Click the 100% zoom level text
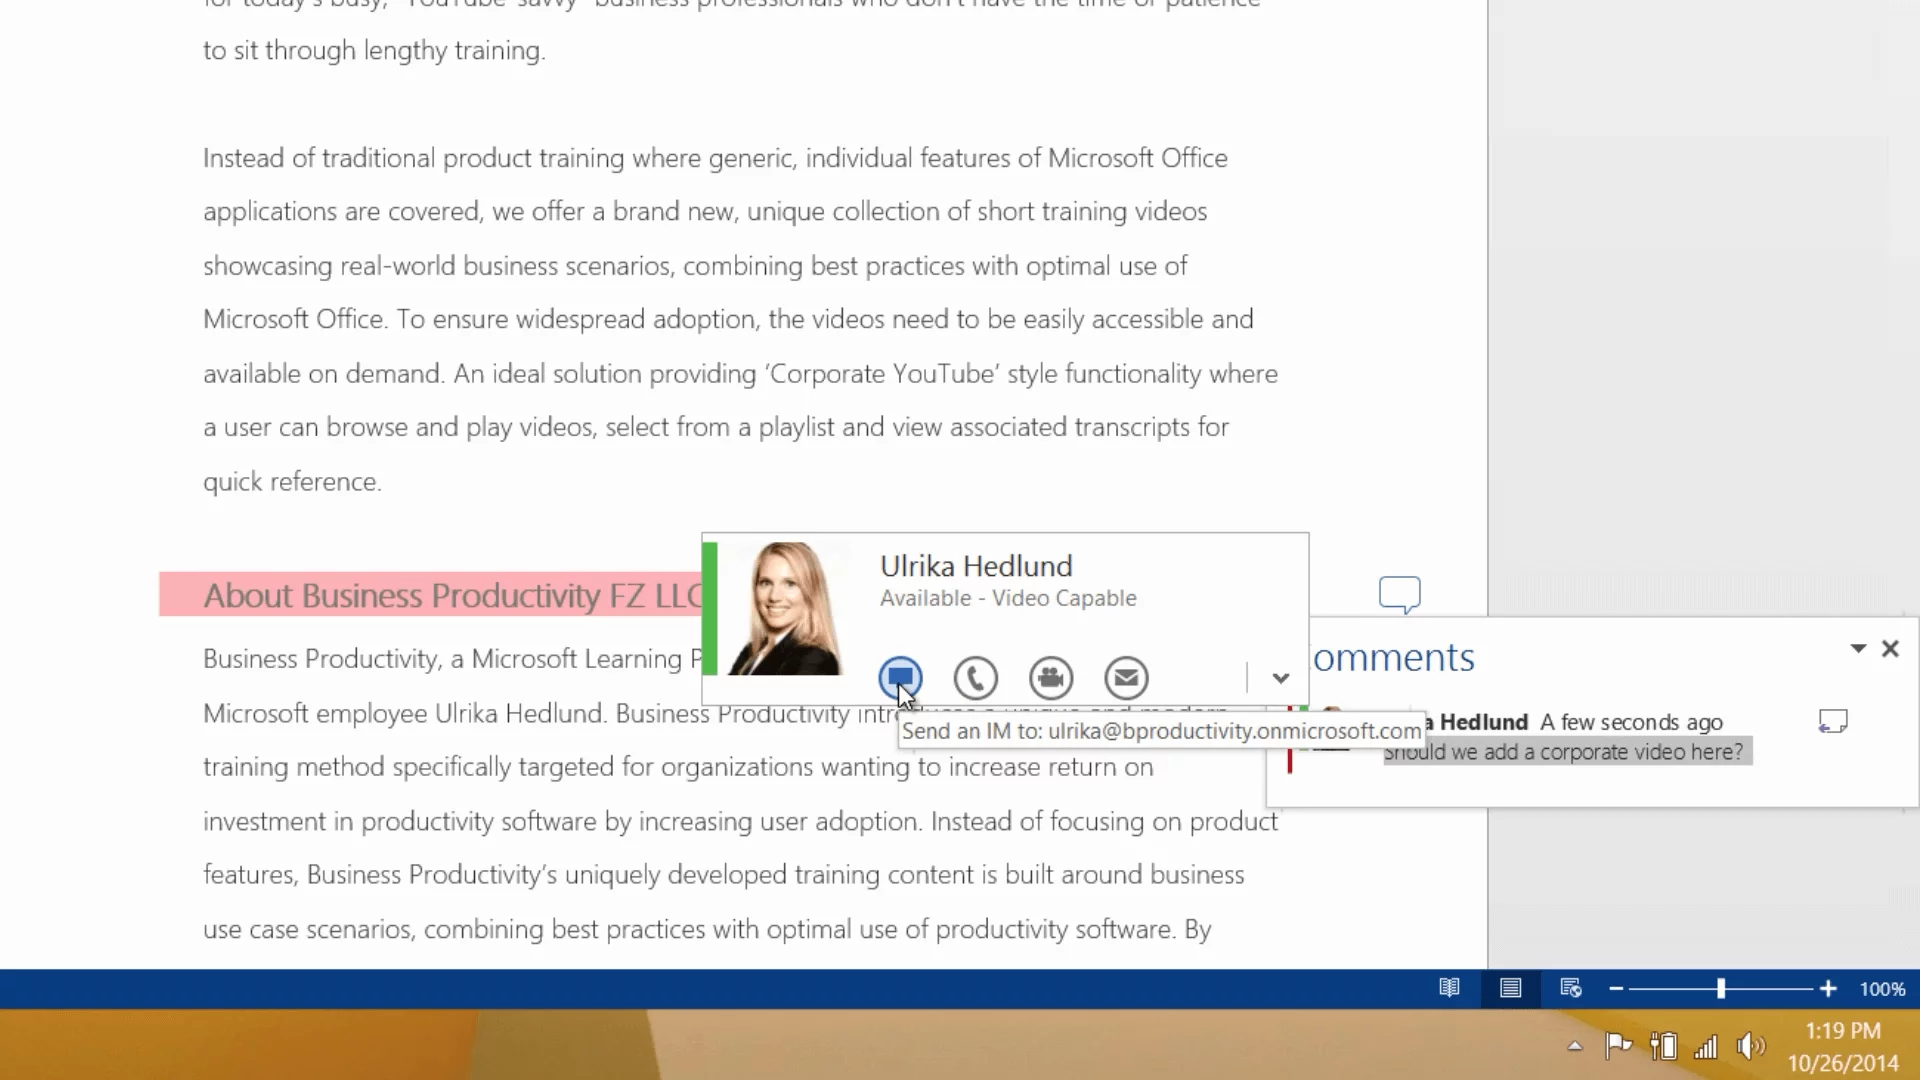Viewport: 1920px width, 1080px height. click(x=1882, y=988)
